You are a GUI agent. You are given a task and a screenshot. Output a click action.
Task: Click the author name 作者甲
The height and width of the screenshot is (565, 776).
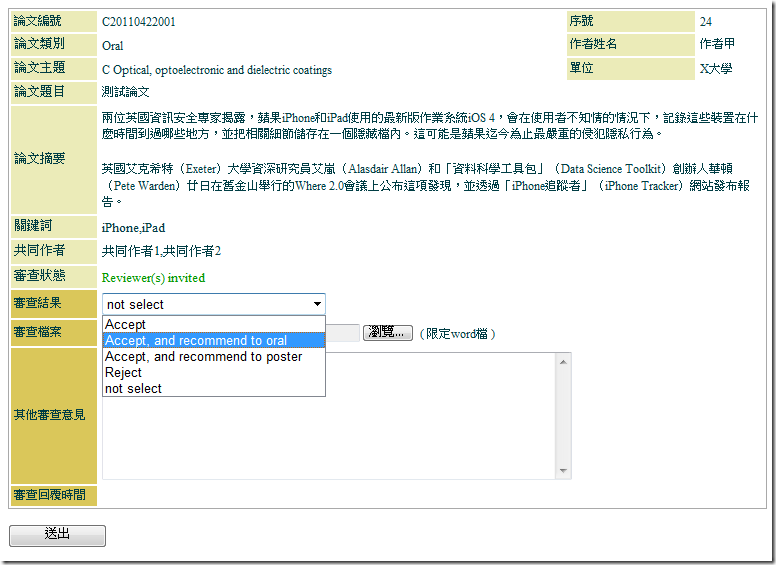coord(717,45)
